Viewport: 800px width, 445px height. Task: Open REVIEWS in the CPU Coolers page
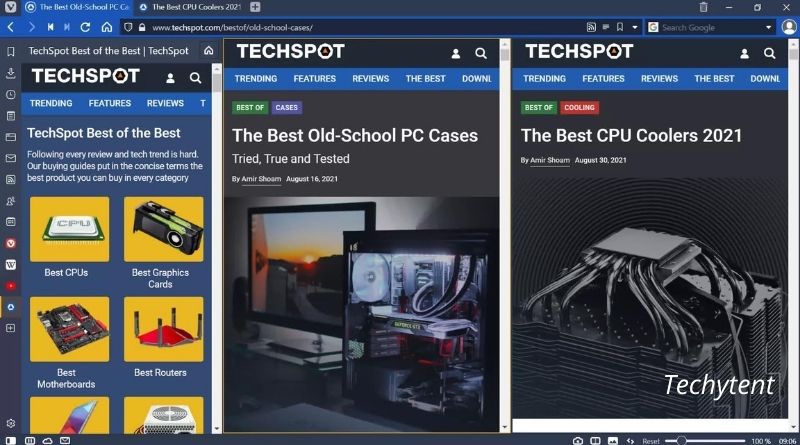coord(660,79)
